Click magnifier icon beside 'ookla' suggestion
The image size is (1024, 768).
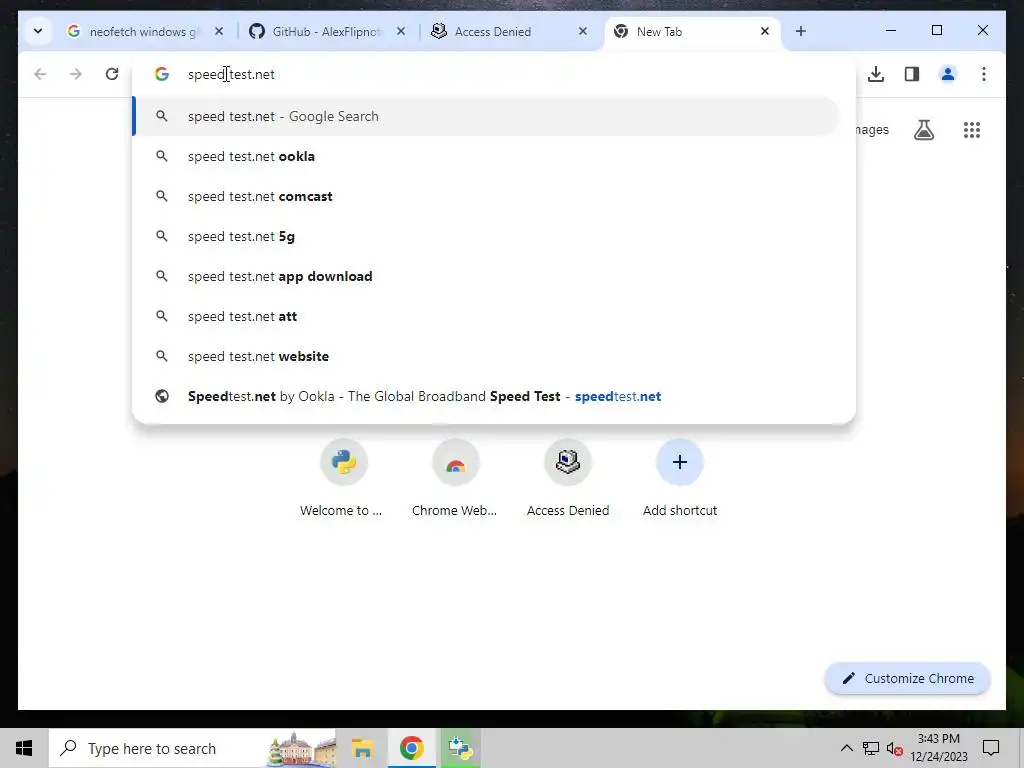[161, 156]
